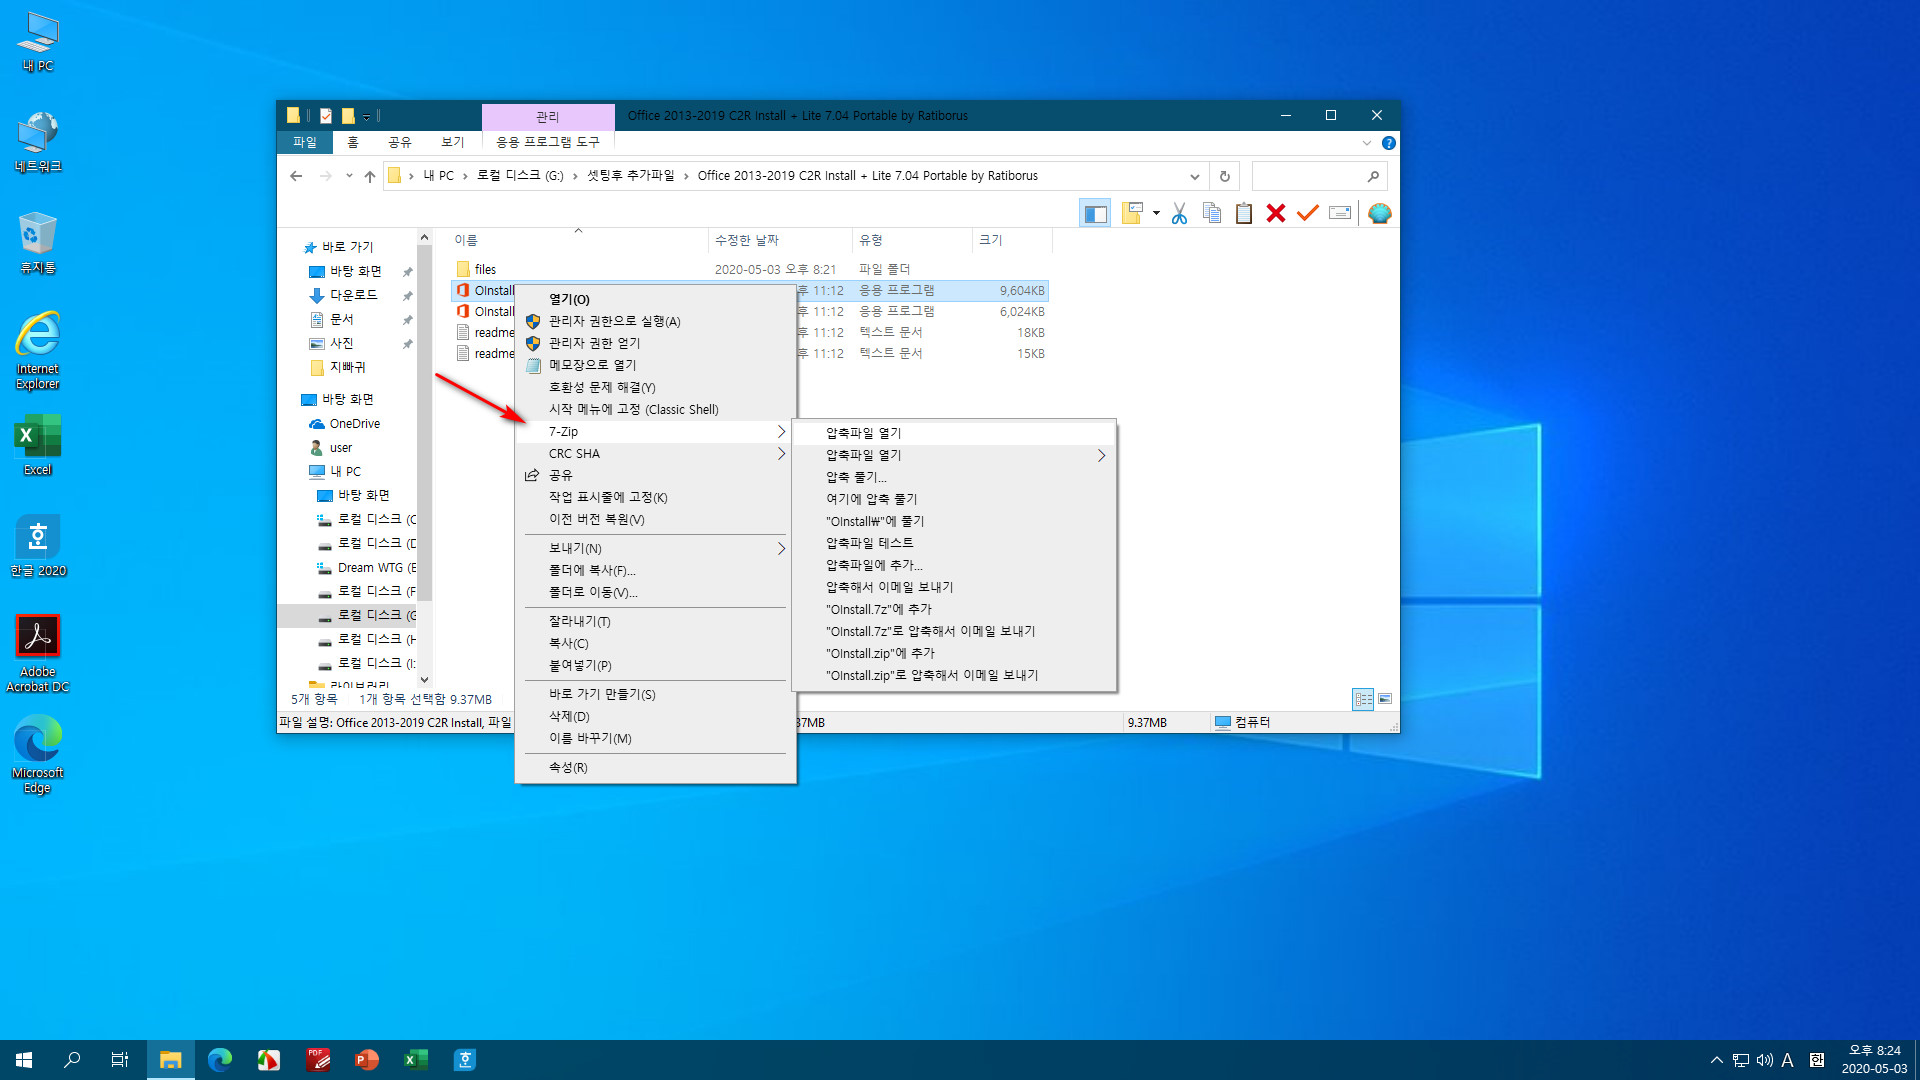Select OneDrive in the navigation pane
The image size is (1920, 1080).
[x=355, y=424]
